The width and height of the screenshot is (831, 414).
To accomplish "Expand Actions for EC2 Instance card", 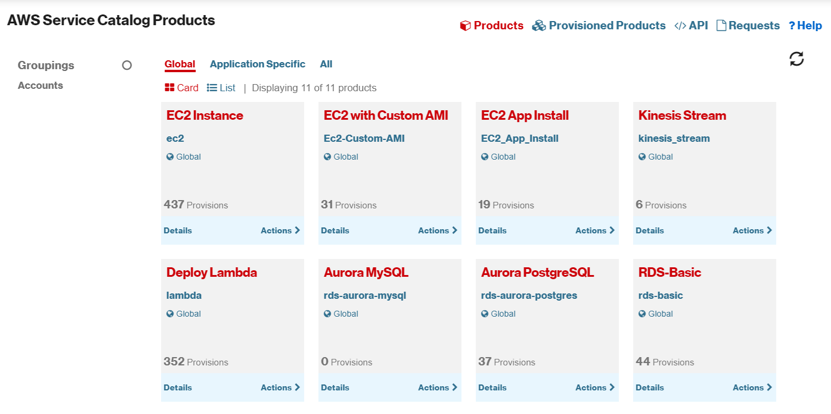I will tap(280, 231).
